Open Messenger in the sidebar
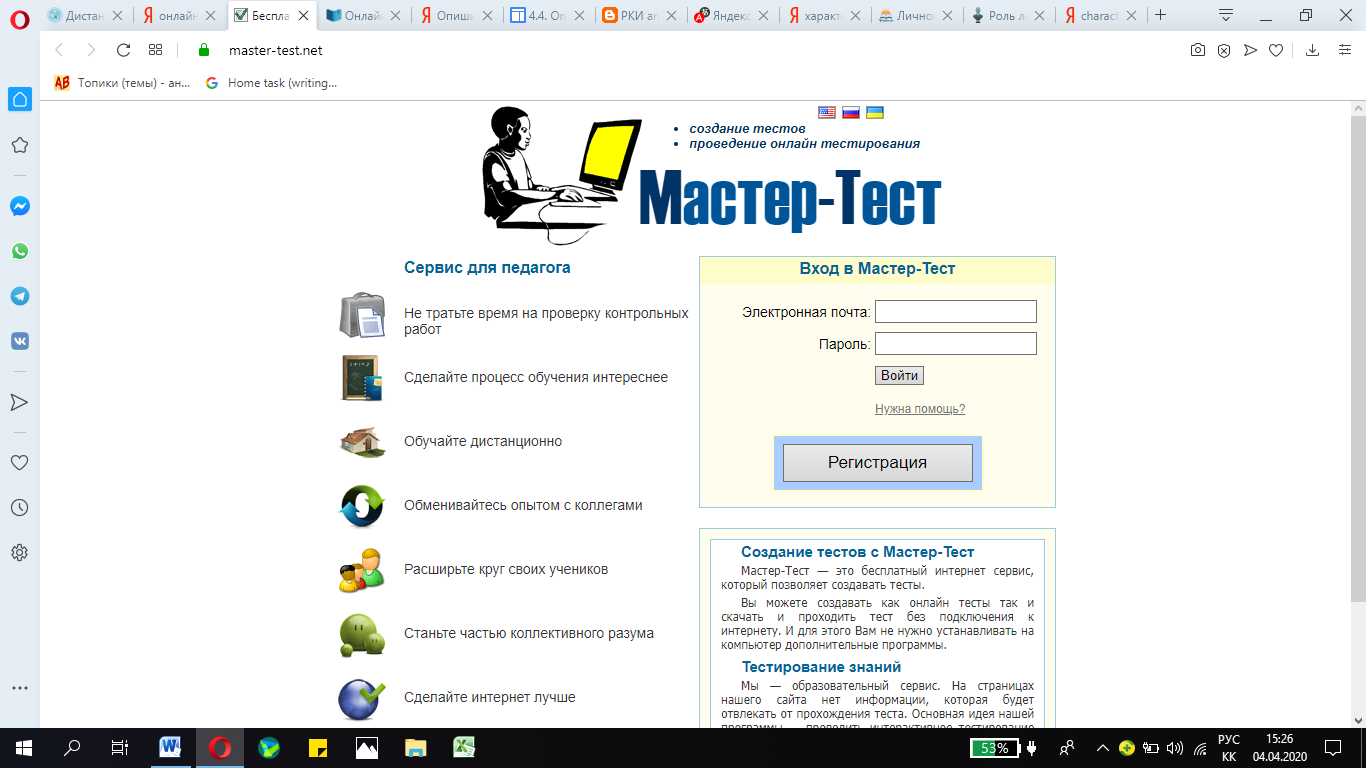1366x768 pixels. [x=19, y=206]
